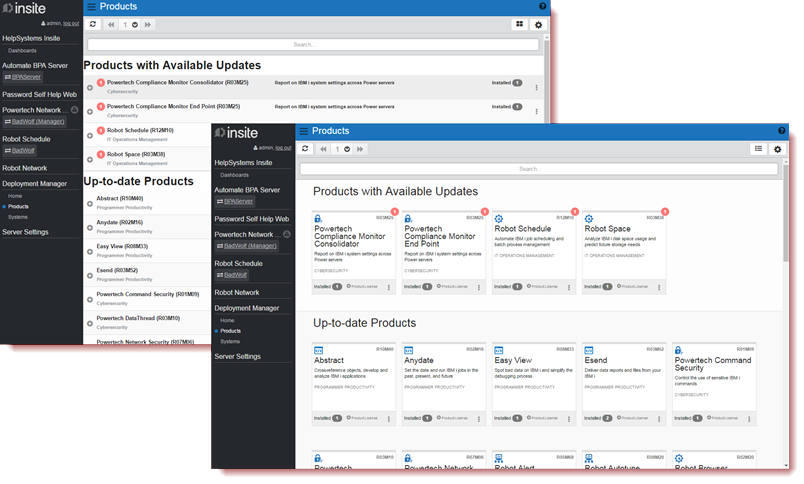Toggle hamburger sidebar button in the back window header
804x484 pixels.
pyautogui.click(x=91, y=6)
